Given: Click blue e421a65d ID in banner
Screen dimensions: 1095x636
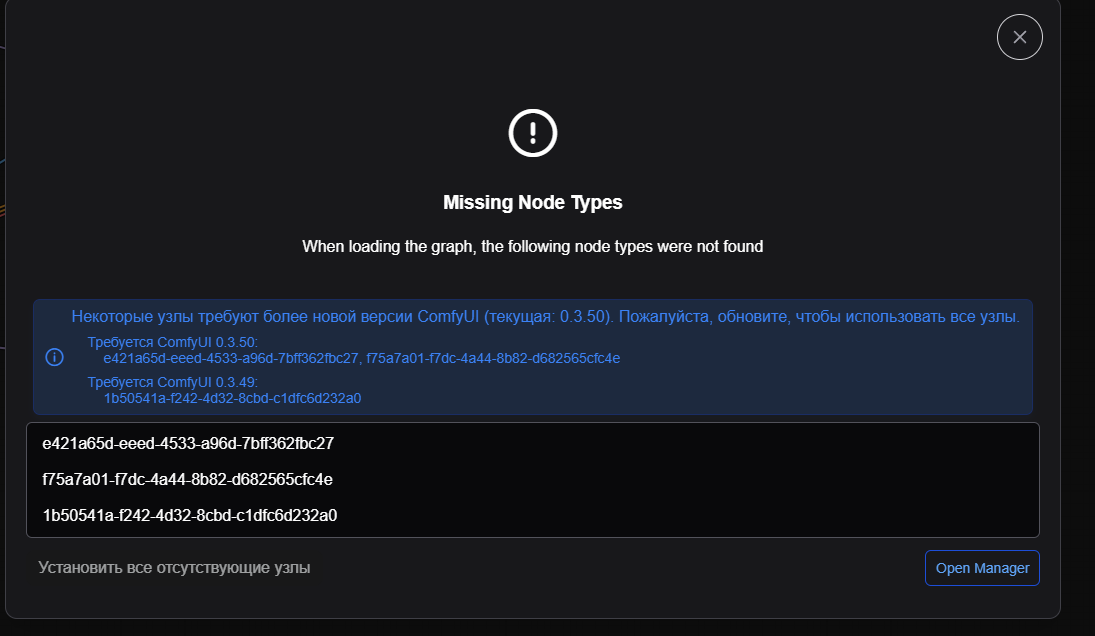Looking at the screenshot, I should point(229,358).
